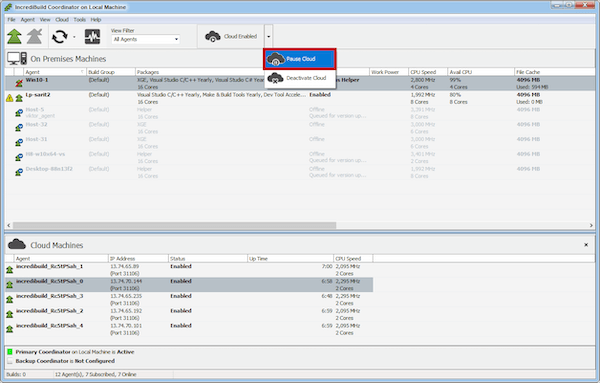The image size is (600, 383).
Task: Sort by Status column header in Cloud Machines
Action: [x=208, y=259]
